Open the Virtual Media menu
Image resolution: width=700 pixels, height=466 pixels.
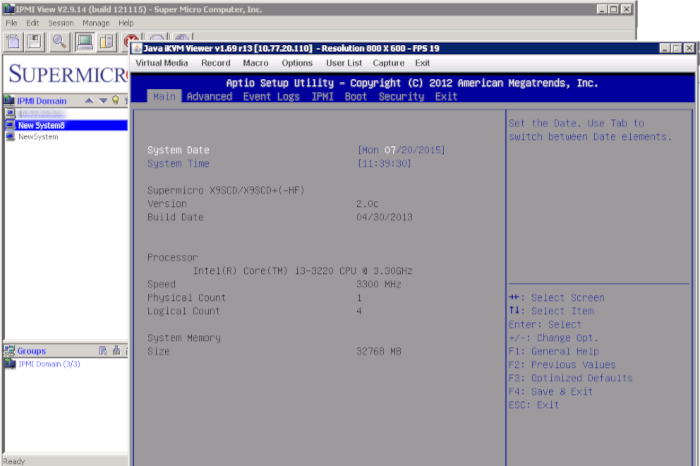tap(161, 63)
